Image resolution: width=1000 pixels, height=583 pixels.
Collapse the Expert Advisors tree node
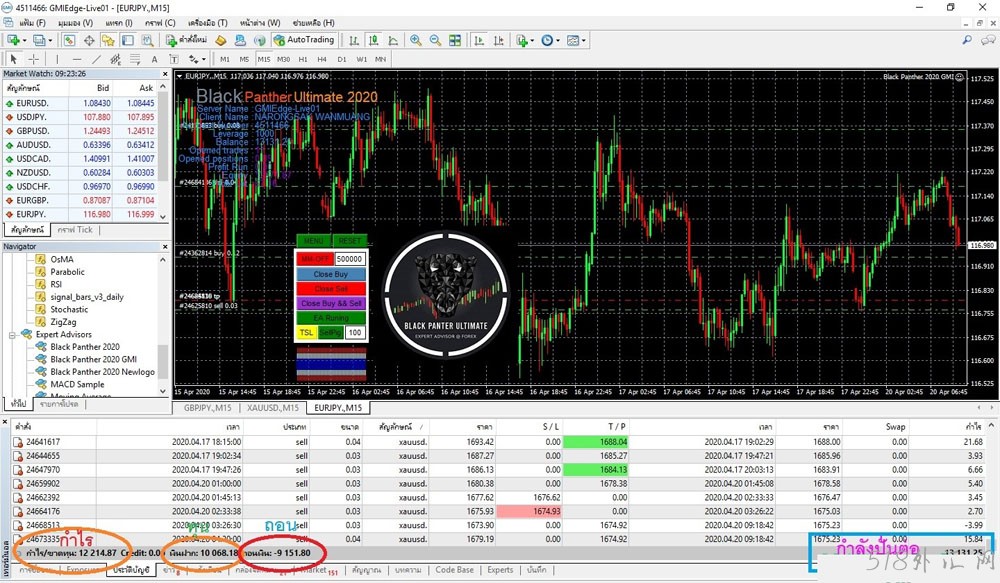pyautogui.click(x=12, y=334)
